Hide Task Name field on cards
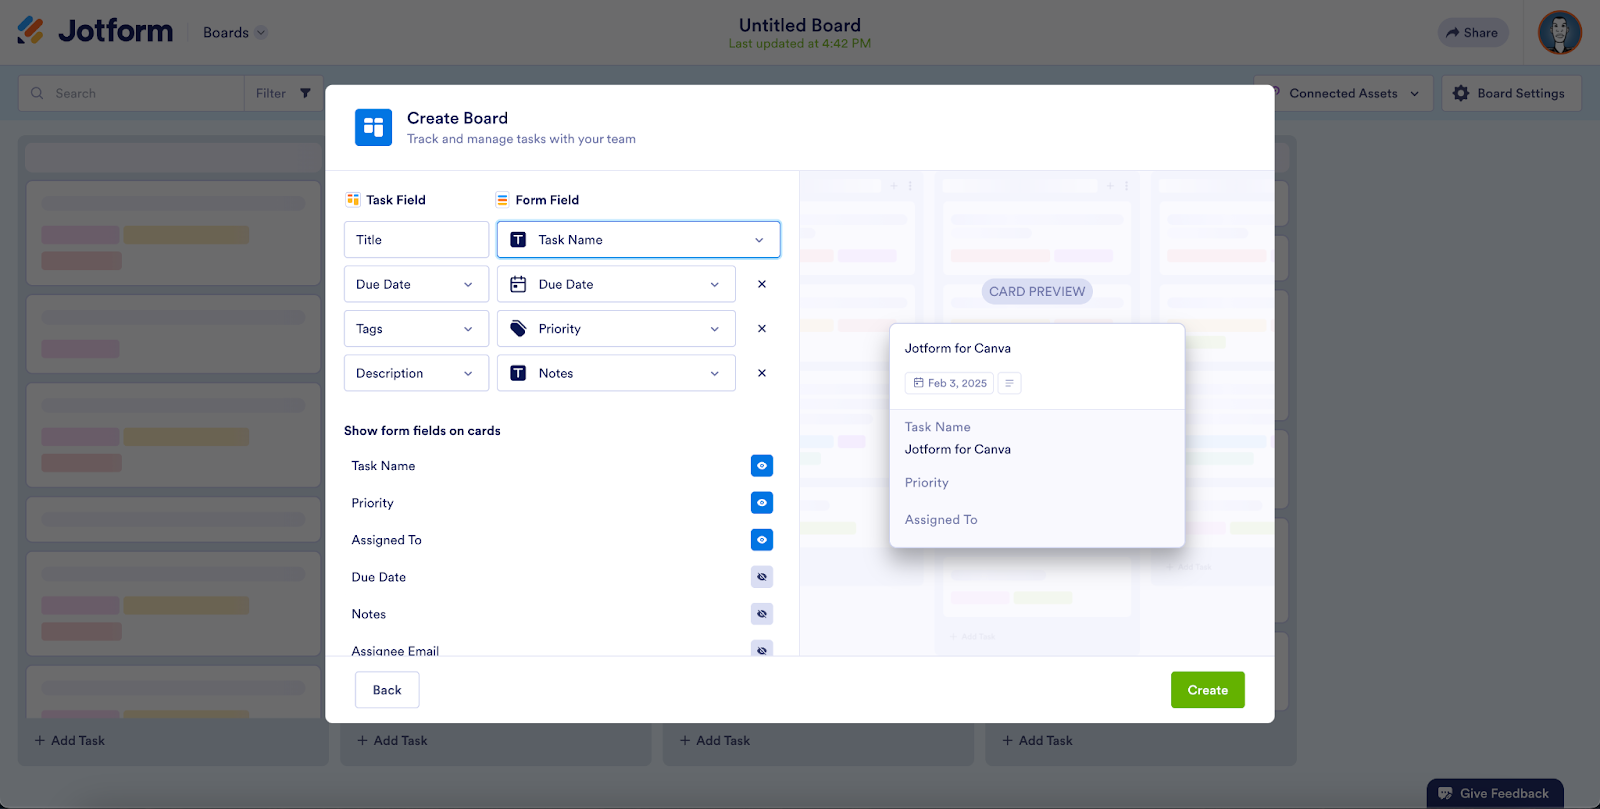The image size is (1600, 809). click(762, 466)
